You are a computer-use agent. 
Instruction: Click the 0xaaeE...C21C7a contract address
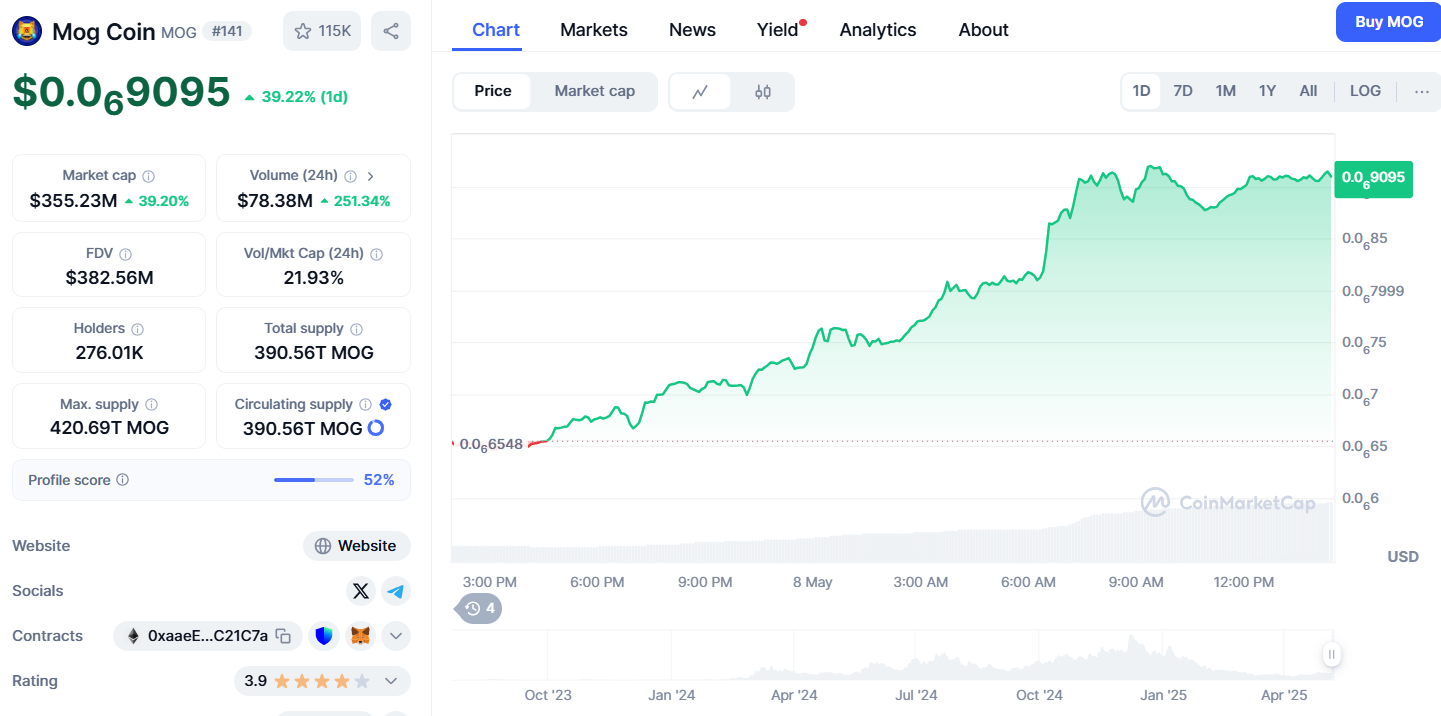click(x=207, y=636)
